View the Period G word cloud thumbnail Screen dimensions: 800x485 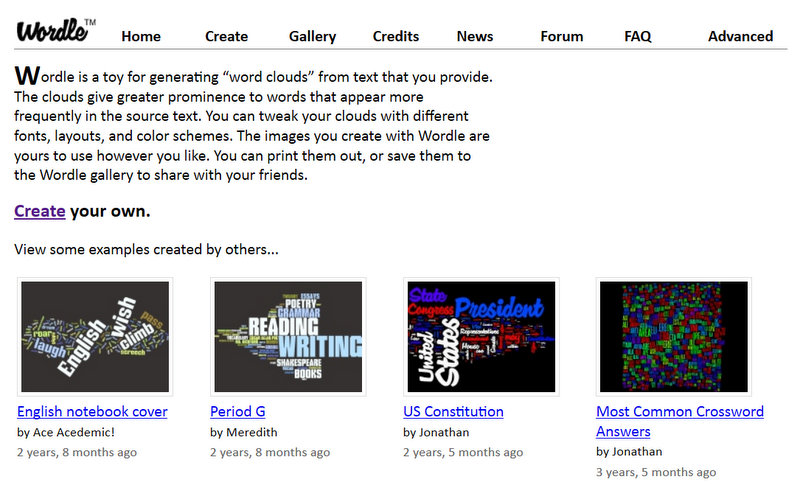click(x=288, y=337)
